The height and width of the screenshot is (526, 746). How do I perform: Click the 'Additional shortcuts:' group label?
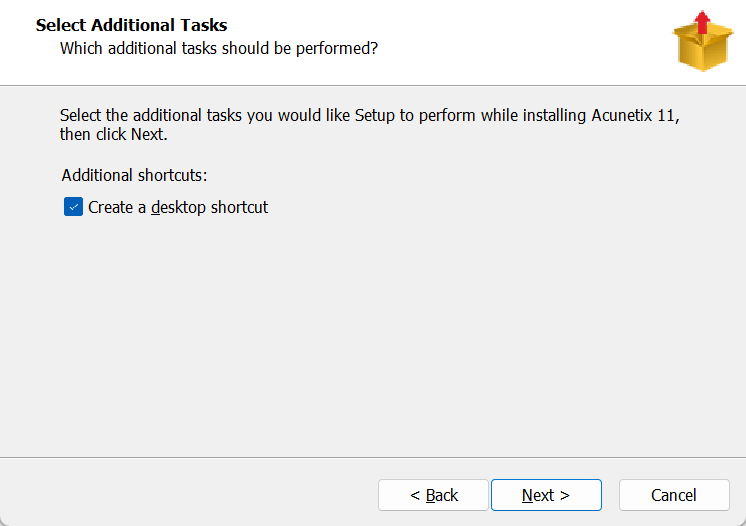tap(134, 175)
